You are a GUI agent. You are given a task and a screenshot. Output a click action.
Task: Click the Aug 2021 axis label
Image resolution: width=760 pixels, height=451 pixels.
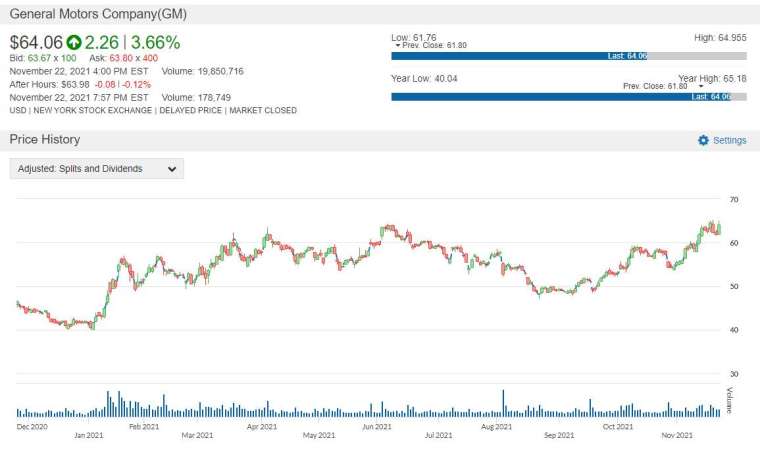point(496,427)
